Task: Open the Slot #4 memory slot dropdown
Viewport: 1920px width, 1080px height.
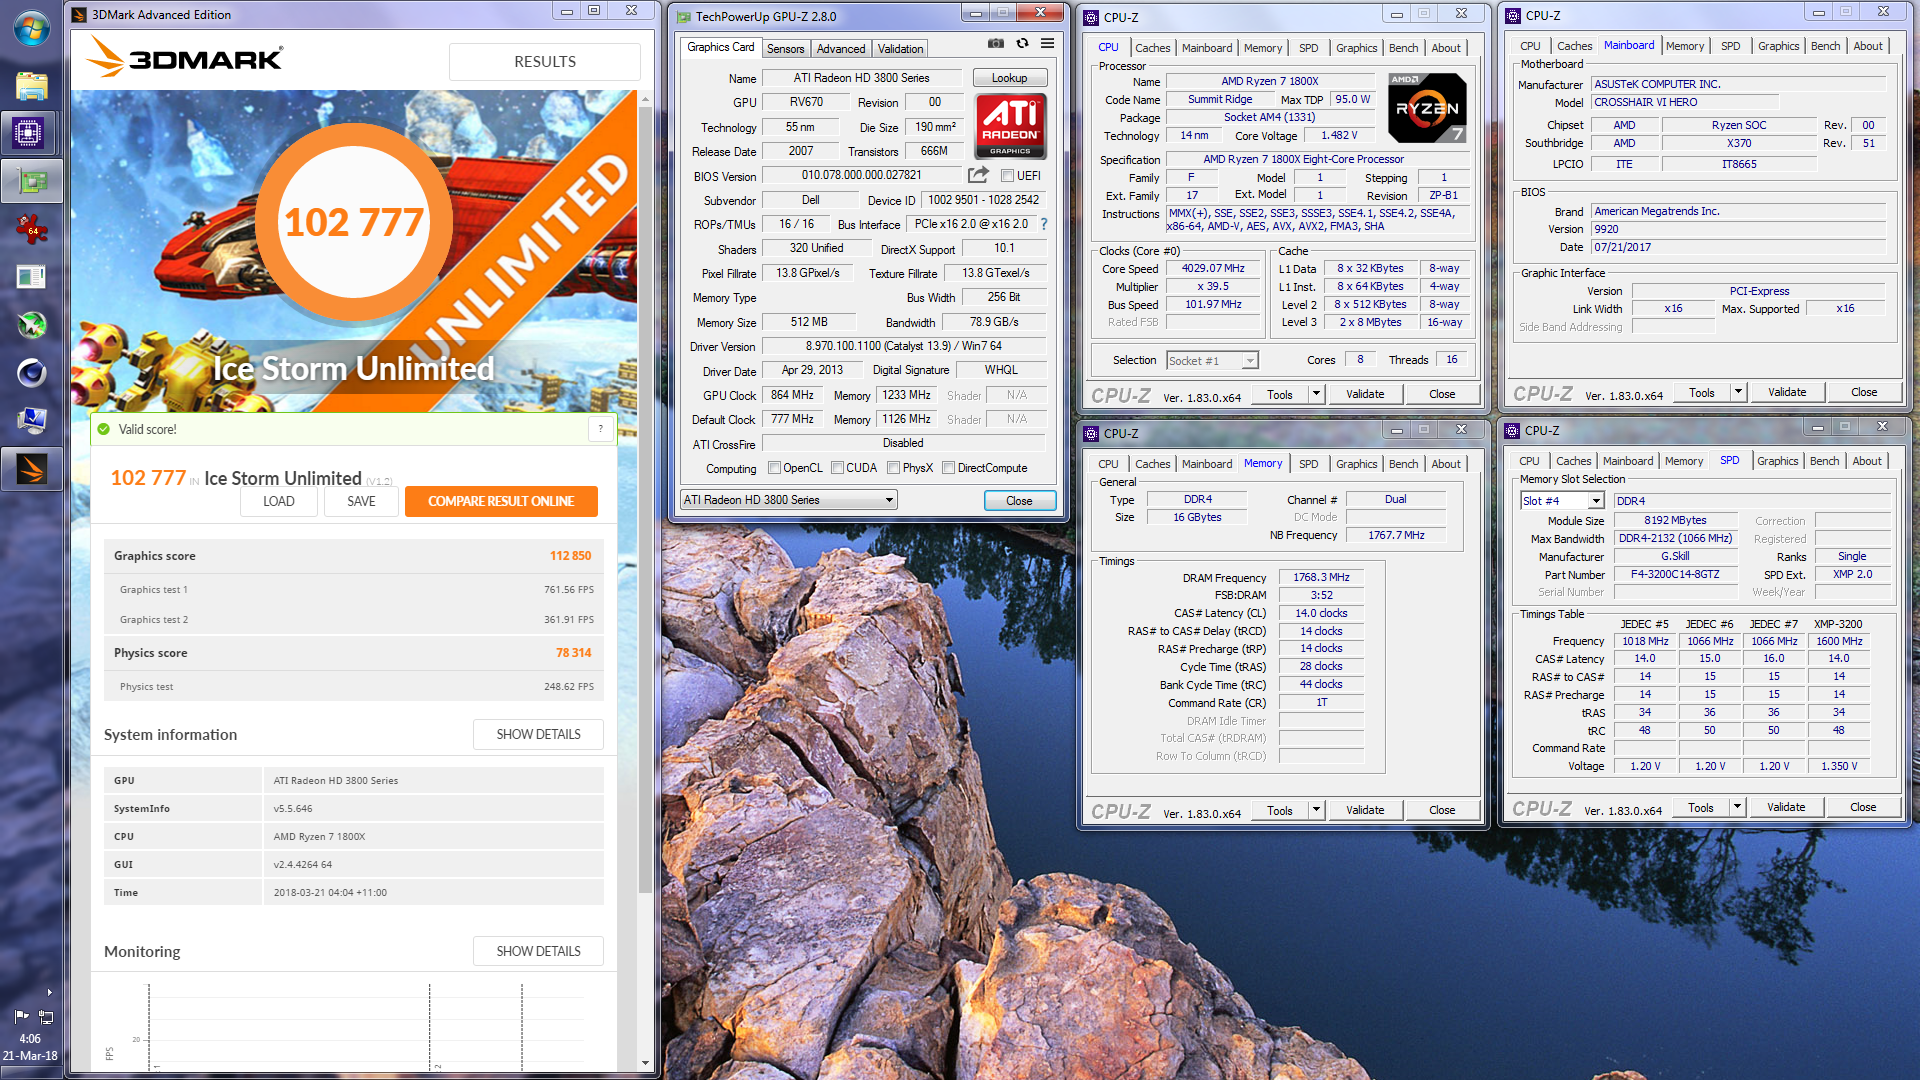Action: click(1564, 501)
